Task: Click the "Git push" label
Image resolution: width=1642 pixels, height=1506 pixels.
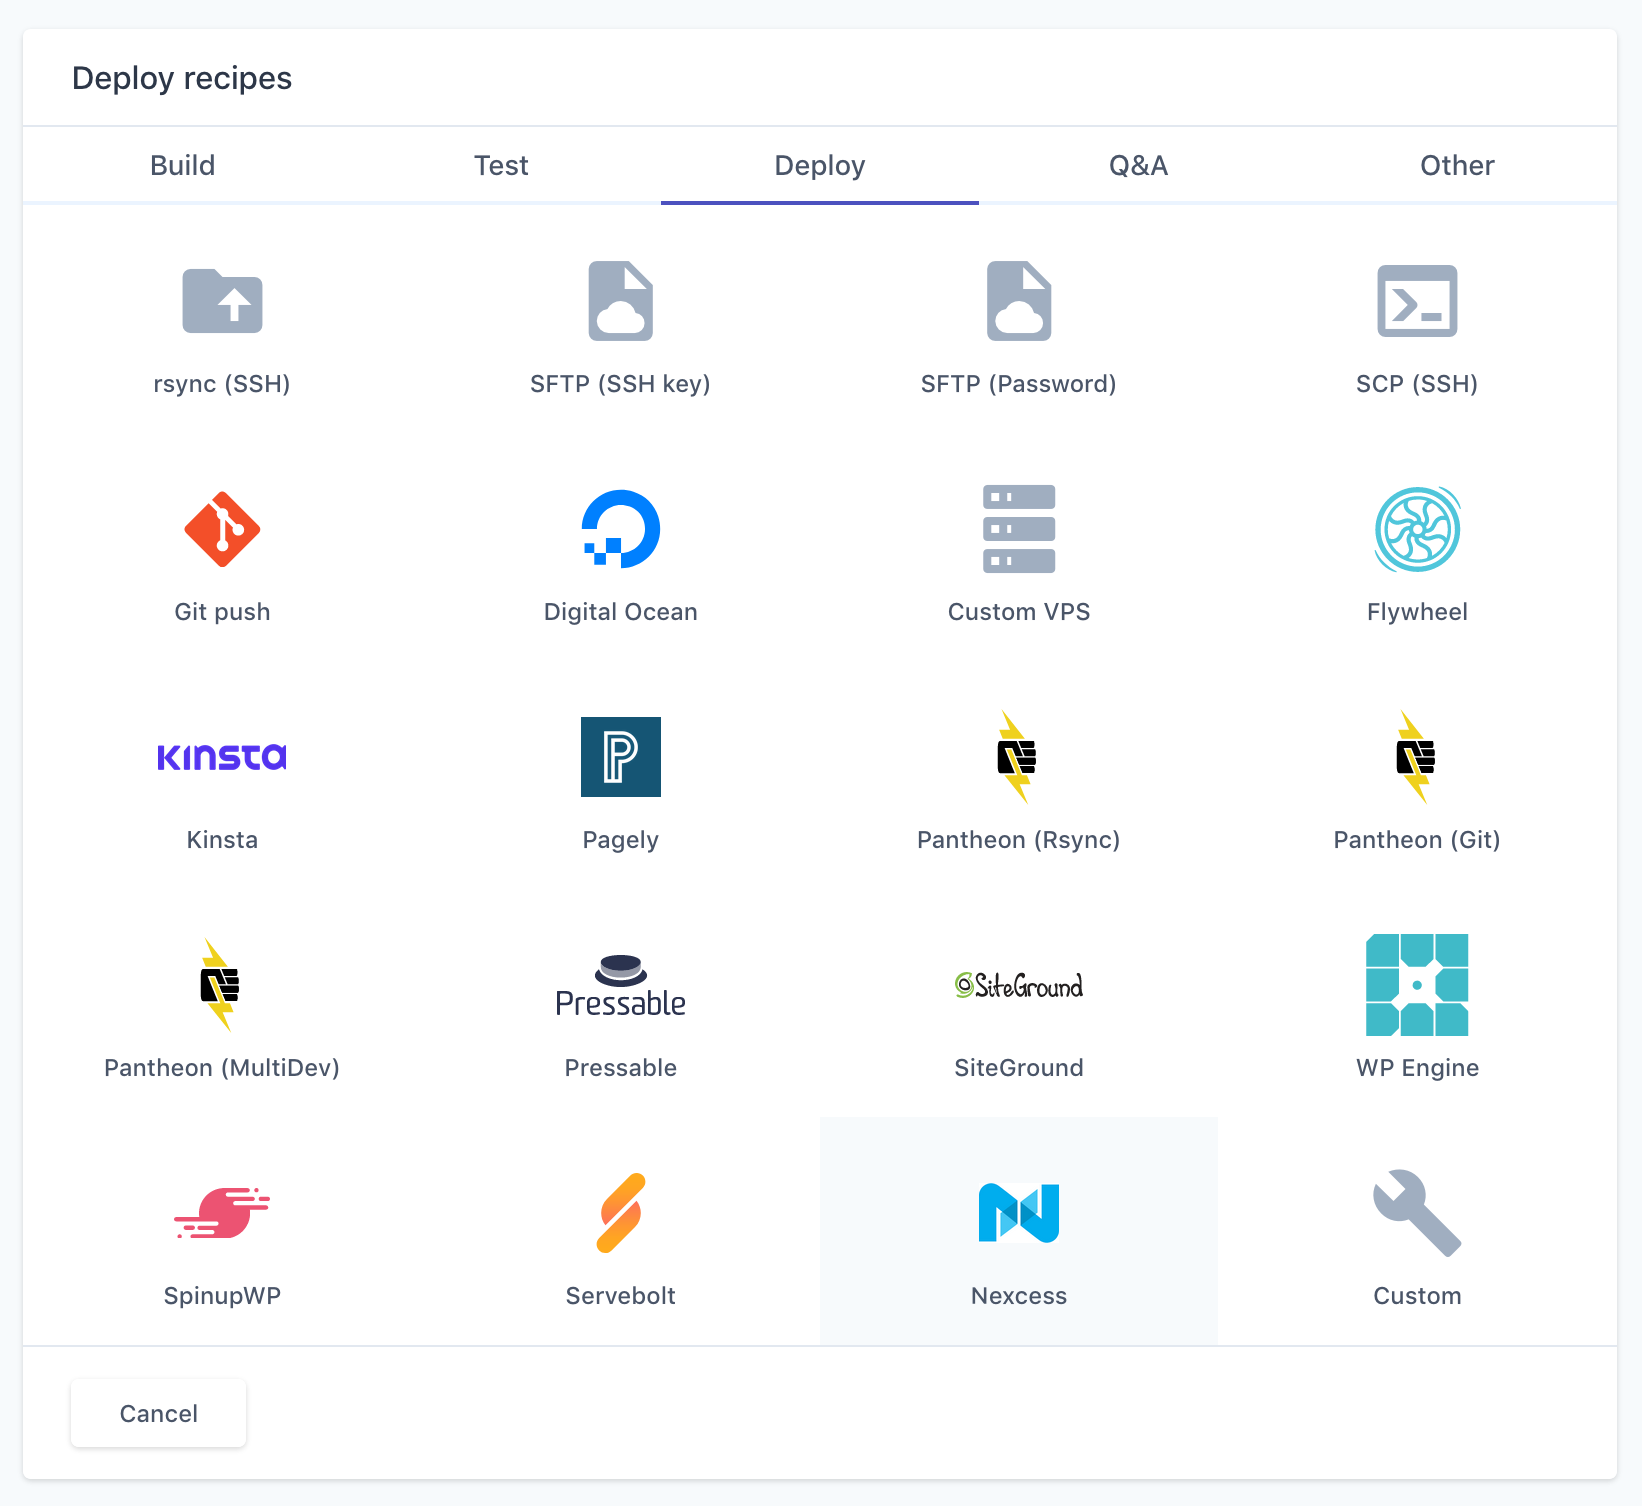Action: tap(222, 612)
